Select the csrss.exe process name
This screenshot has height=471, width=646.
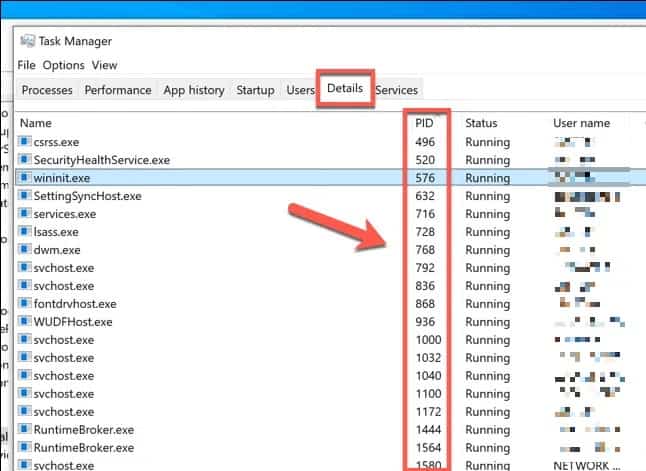click(x=56, y=142)
